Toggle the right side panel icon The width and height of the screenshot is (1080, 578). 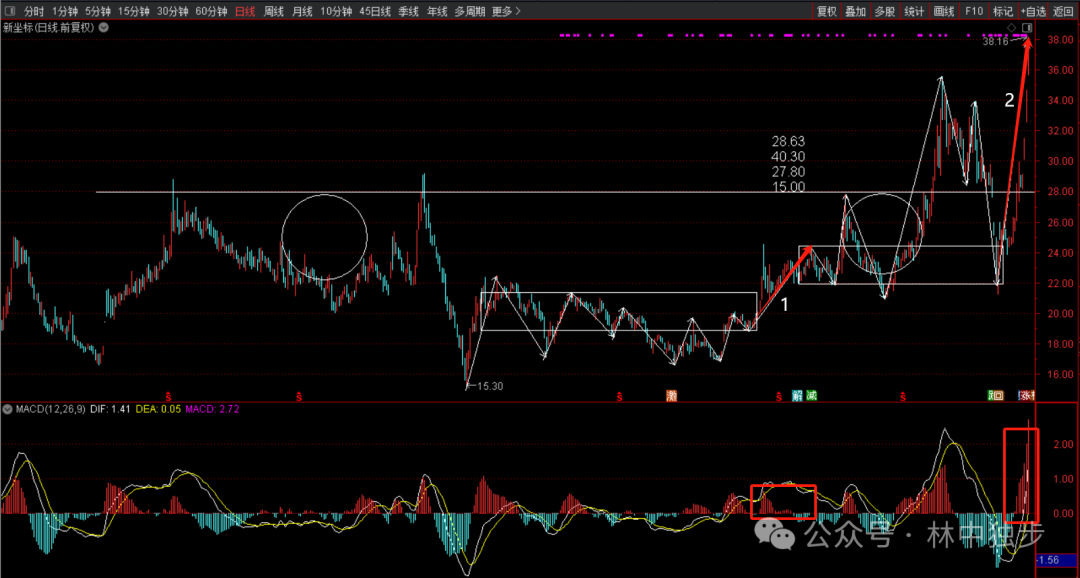[x=1026, y=27]
